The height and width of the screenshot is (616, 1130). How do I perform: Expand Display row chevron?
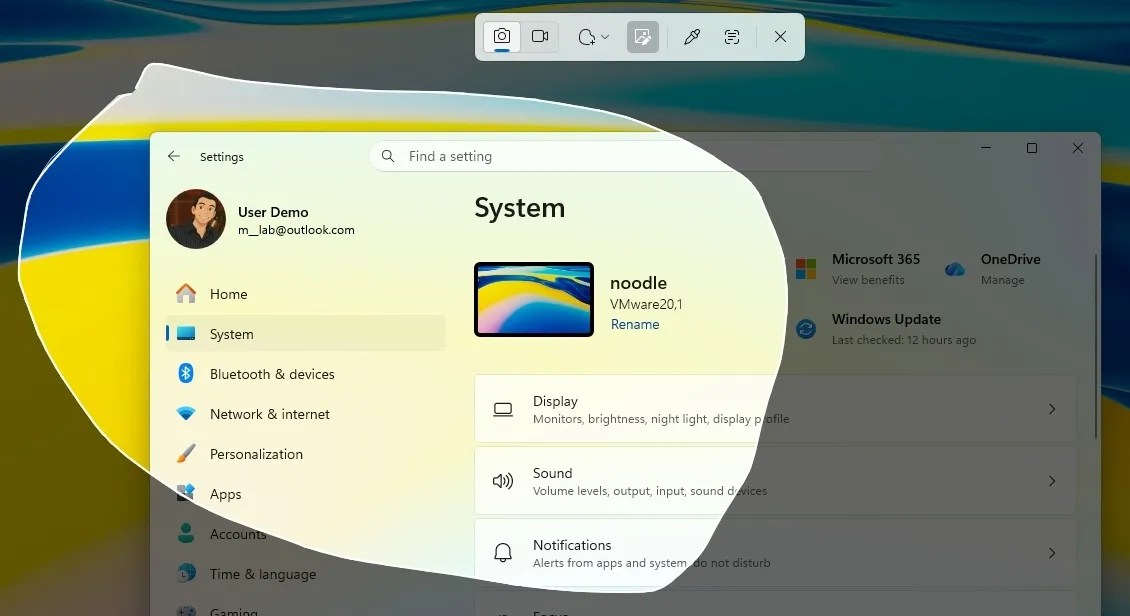(1052, 409)
